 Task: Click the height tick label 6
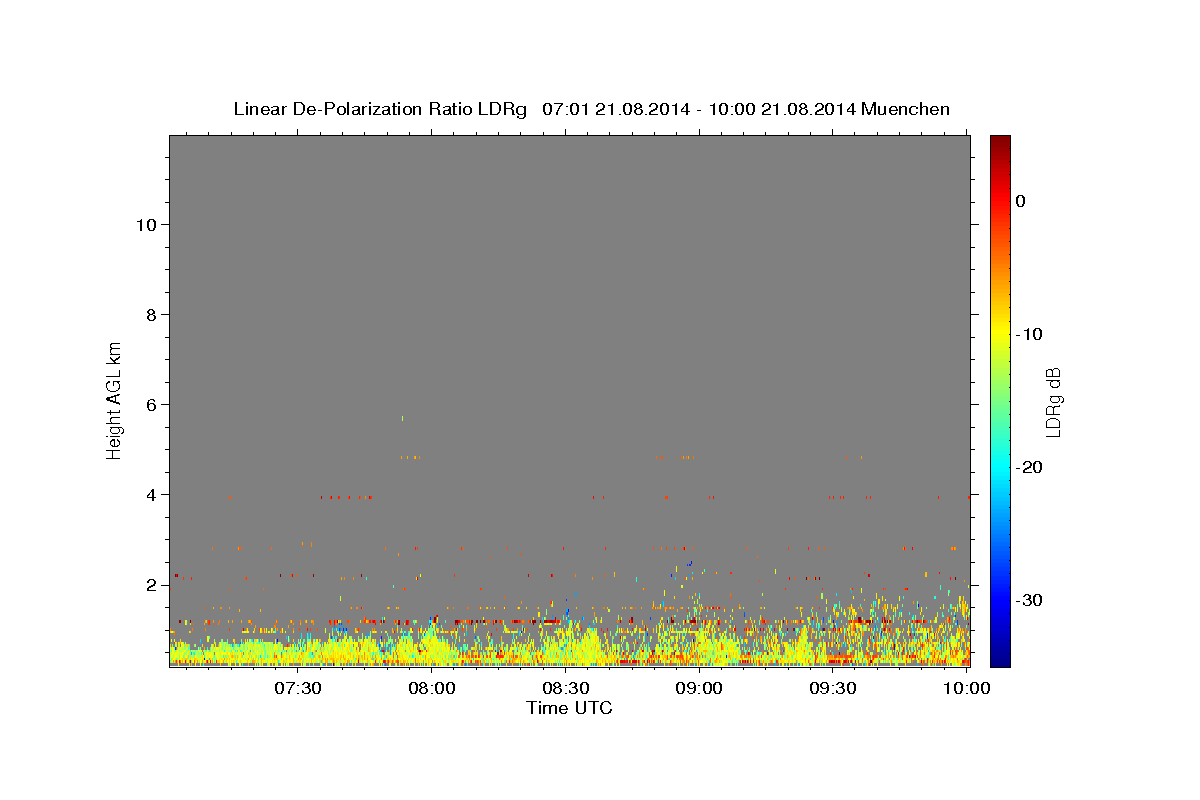pos(149,404)
